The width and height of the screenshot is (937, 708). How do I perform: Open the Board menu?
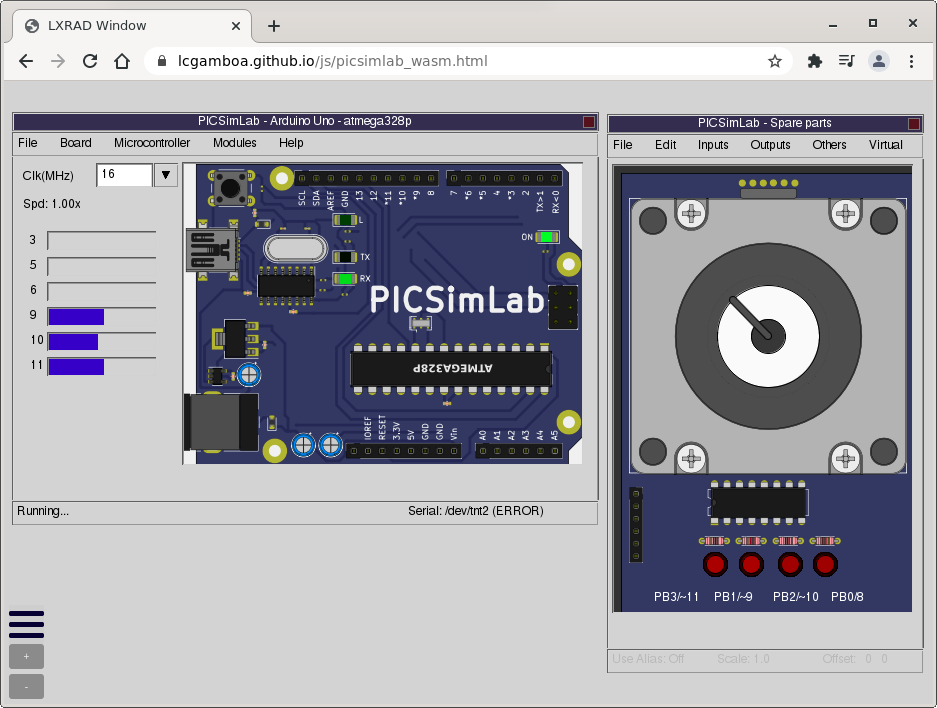(75, 143)
